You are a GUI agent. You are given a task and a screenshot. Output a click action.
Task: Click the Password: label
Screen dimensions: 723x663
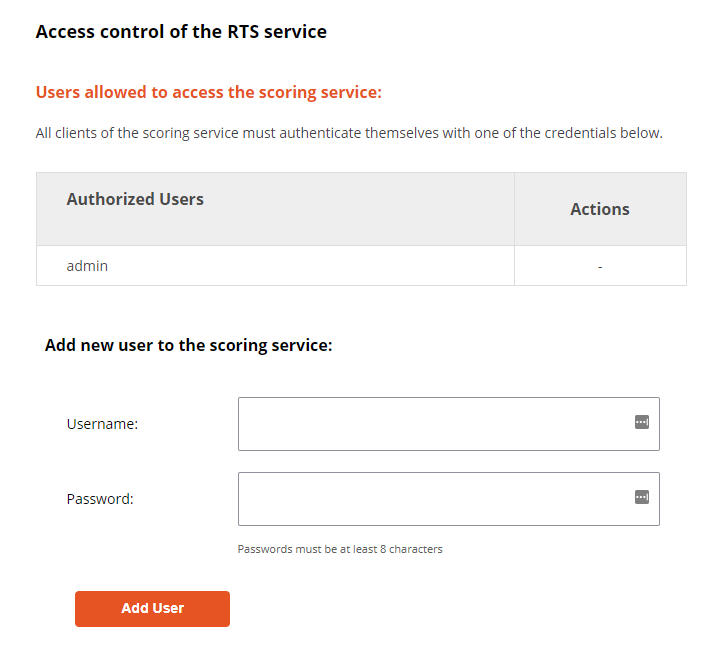pyautogui.click(x=100, y=499)
